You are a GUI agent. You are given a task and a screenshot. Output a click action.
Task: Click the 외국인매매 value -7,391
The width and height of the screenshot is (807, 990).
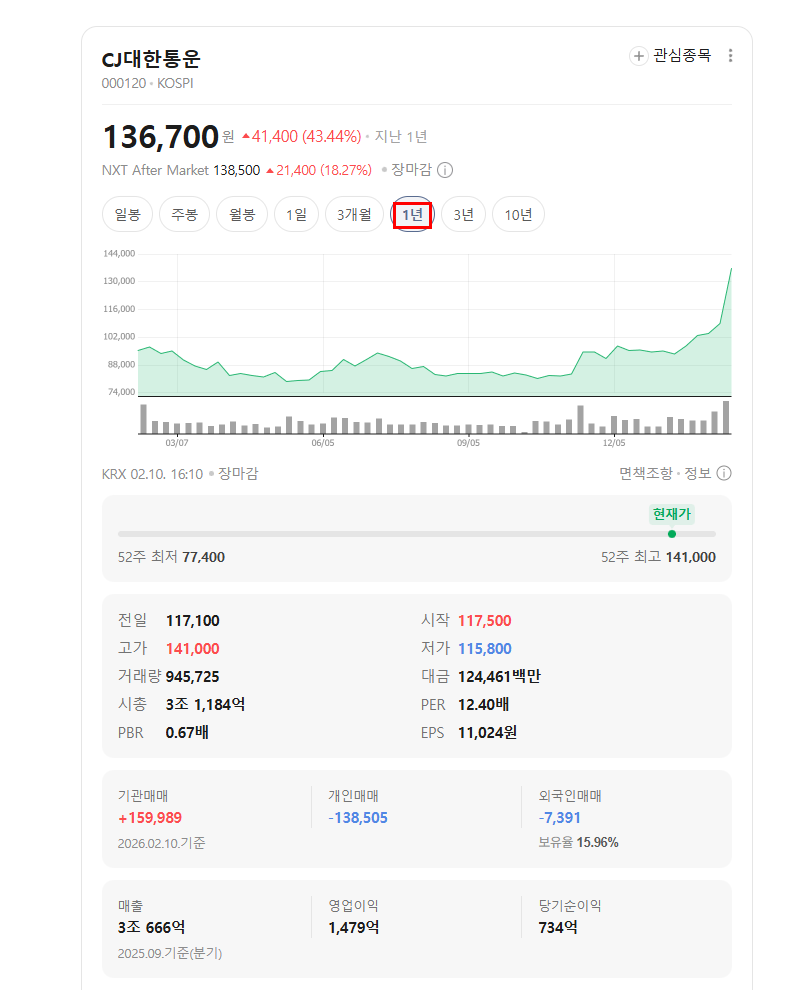click(559, 818)
